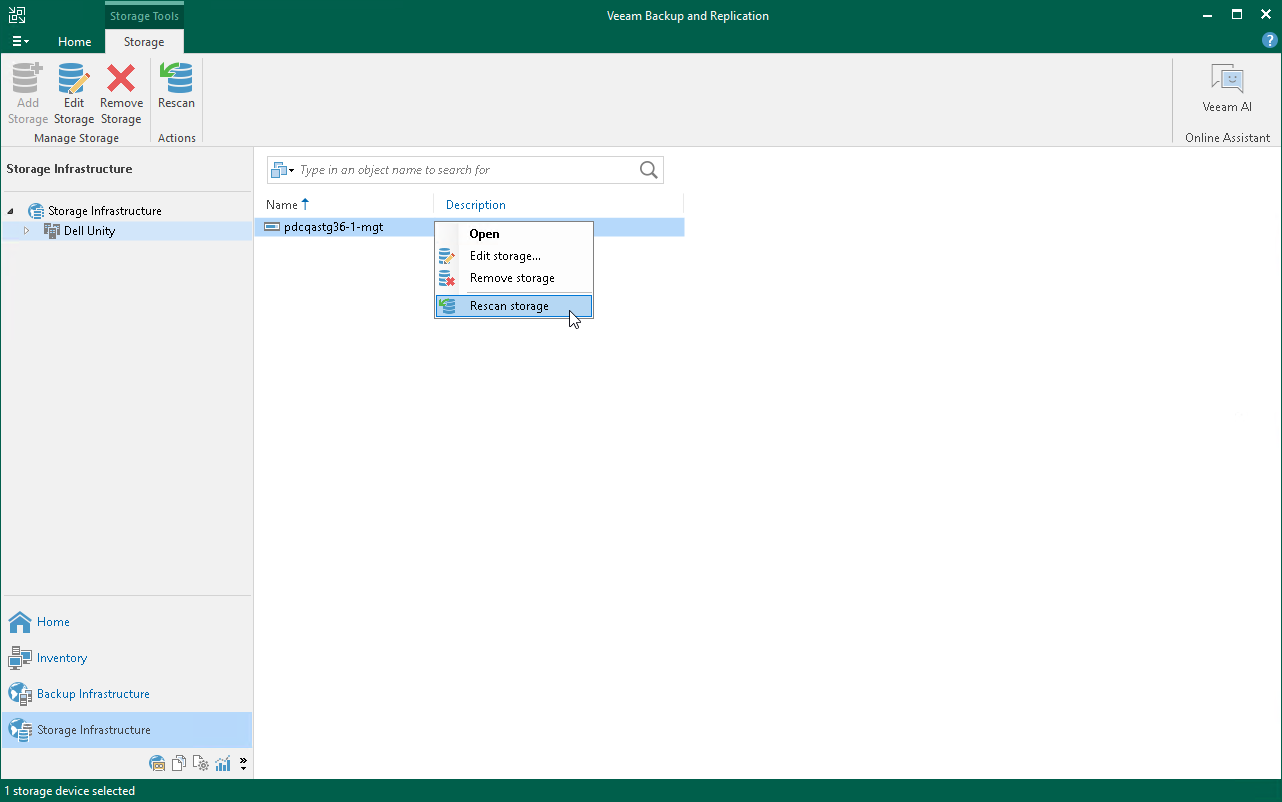1282x802 pixels.
Task: Click the Storage Tools contextual tab header
Action: [x=145, y=16]
